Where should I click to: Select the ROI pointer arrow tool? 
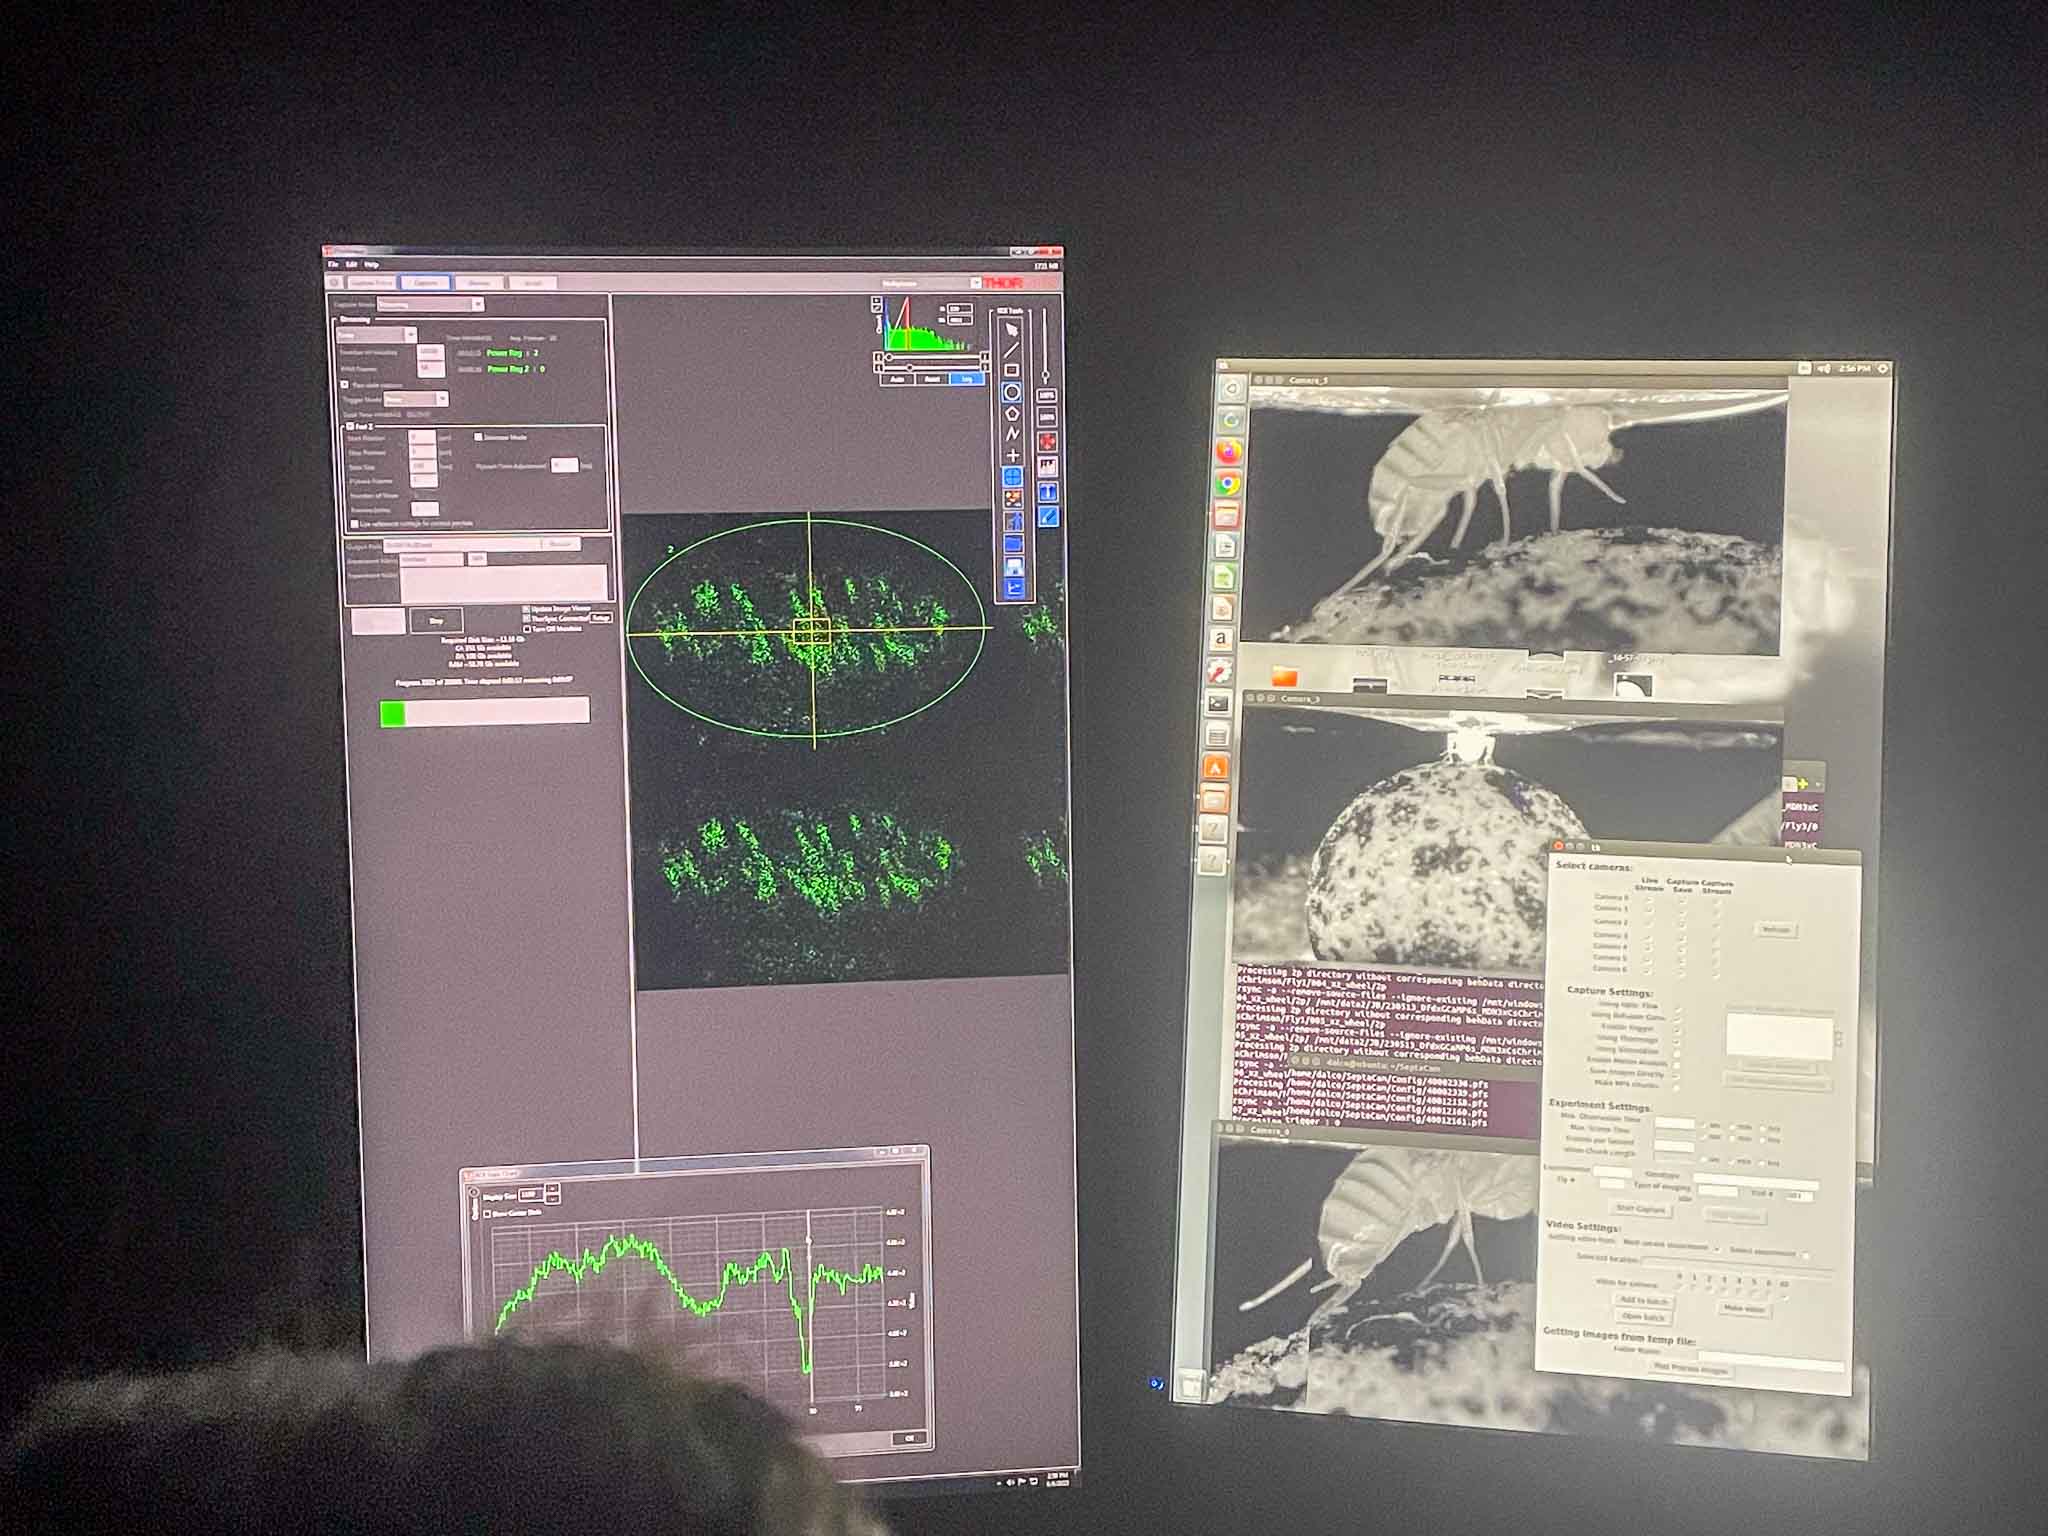(x=1011, y=328)
